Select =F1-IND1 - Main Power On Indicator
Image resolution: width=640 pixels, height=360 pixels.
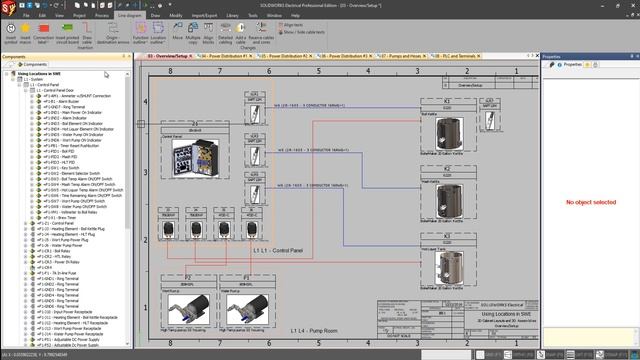(72, 112)
